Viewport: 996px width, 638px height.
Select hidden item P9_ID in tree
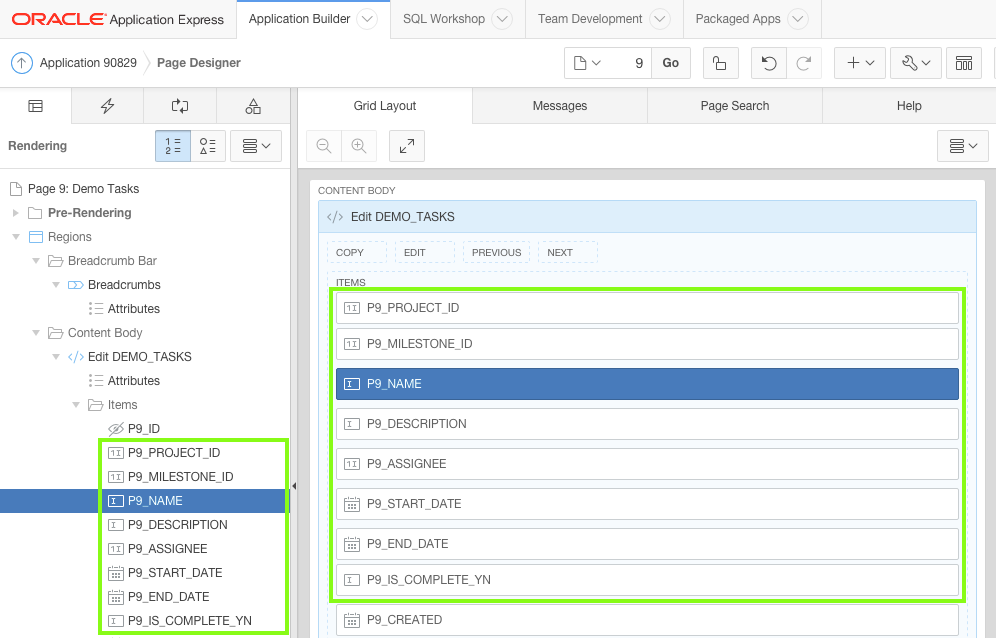click(x=144, y=429)
